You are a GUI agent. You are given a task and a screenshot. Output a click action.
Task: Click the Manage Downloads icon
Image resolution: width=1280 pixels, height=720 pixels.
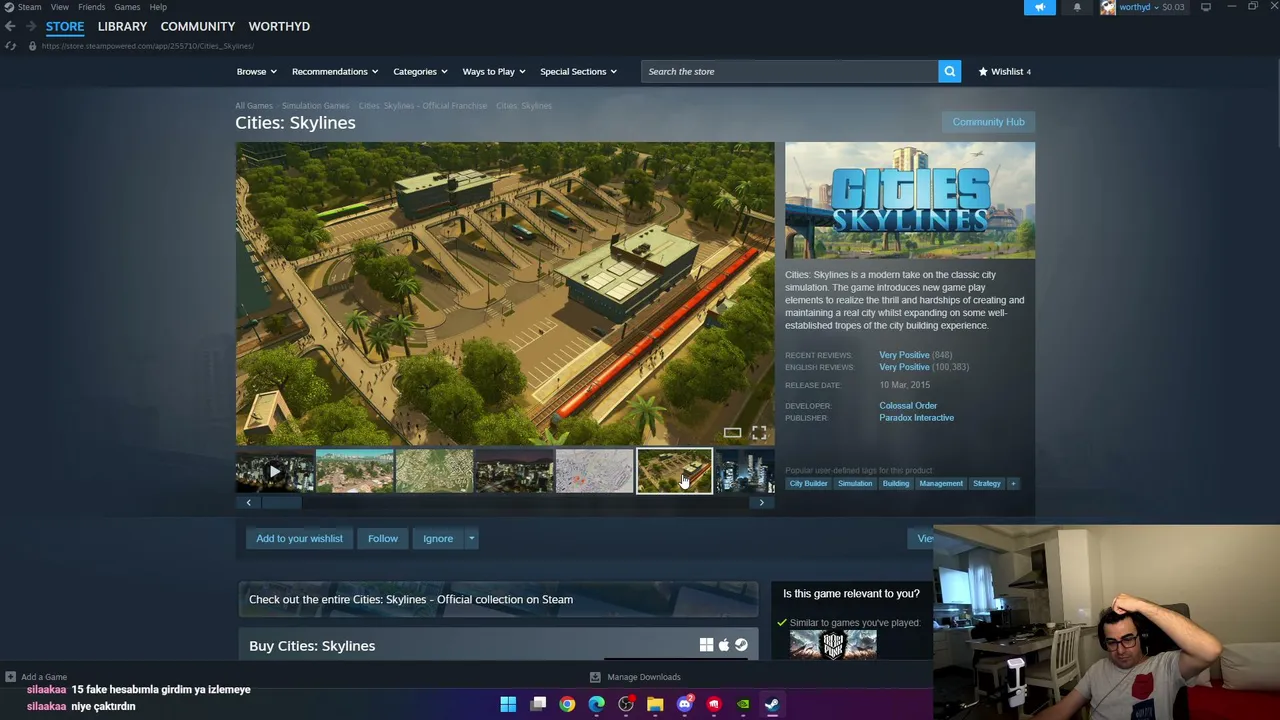[x=595, y=677]
